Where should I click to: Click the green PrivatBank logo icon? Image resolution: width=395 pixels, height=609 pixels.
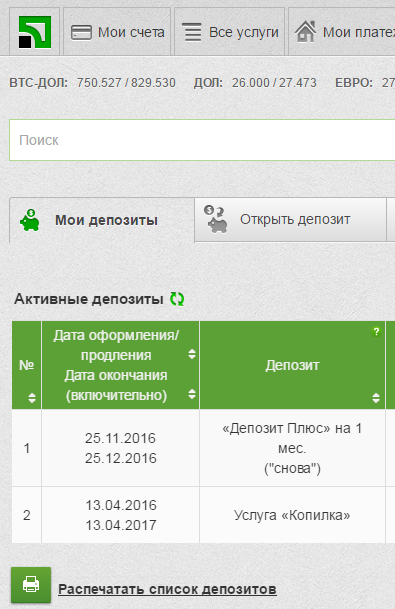click(35, 32)
